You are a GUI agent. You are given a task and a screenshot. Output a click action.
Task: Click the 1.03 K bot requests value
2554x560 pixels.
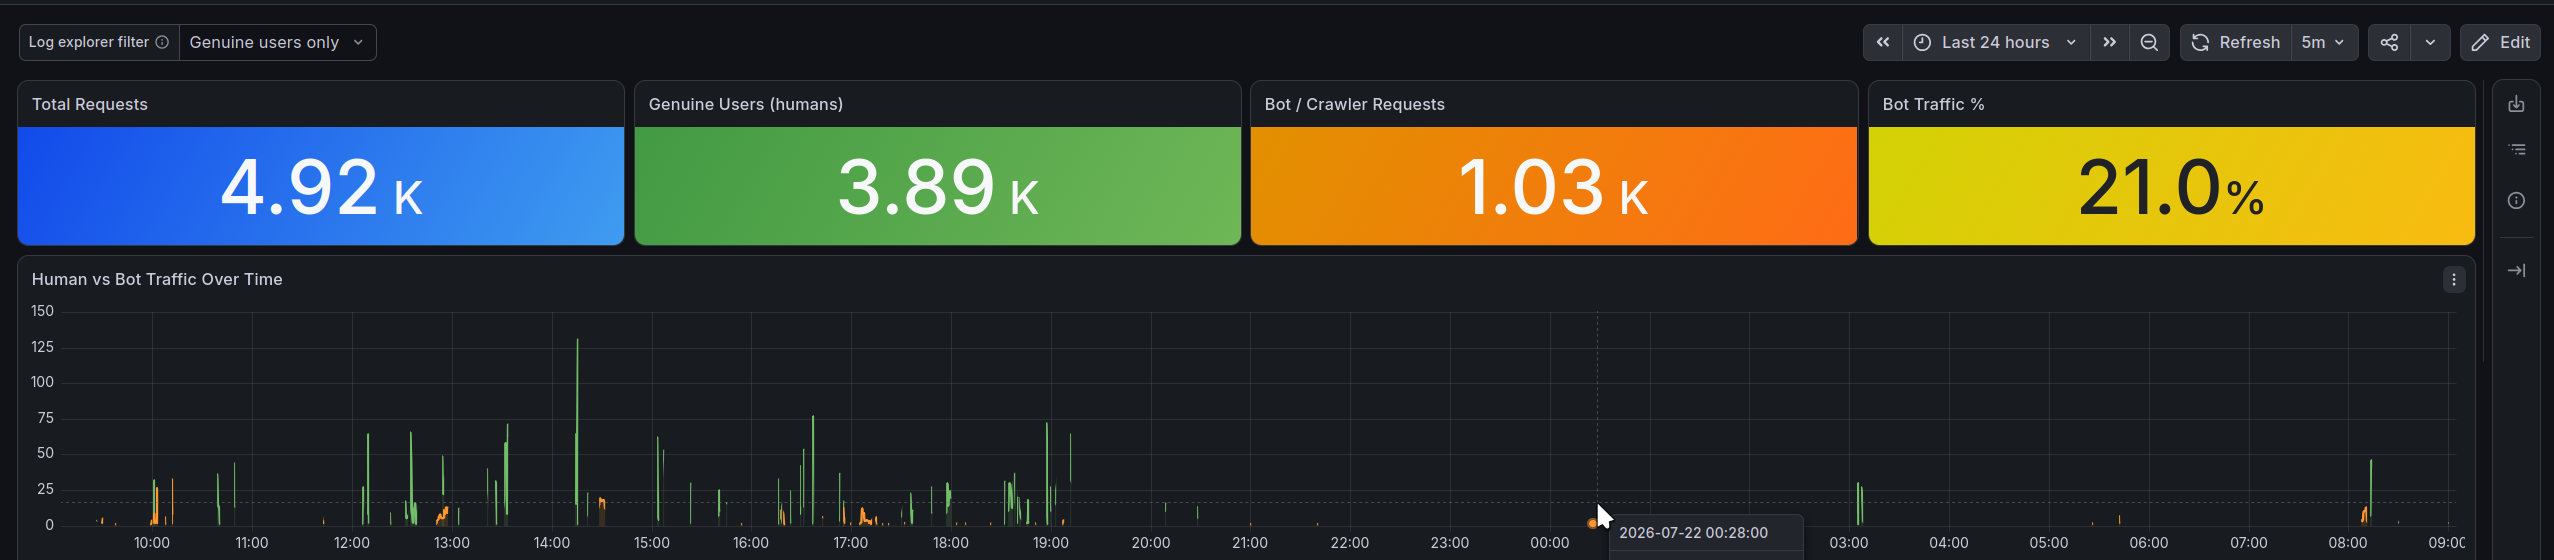(1554, 187)
